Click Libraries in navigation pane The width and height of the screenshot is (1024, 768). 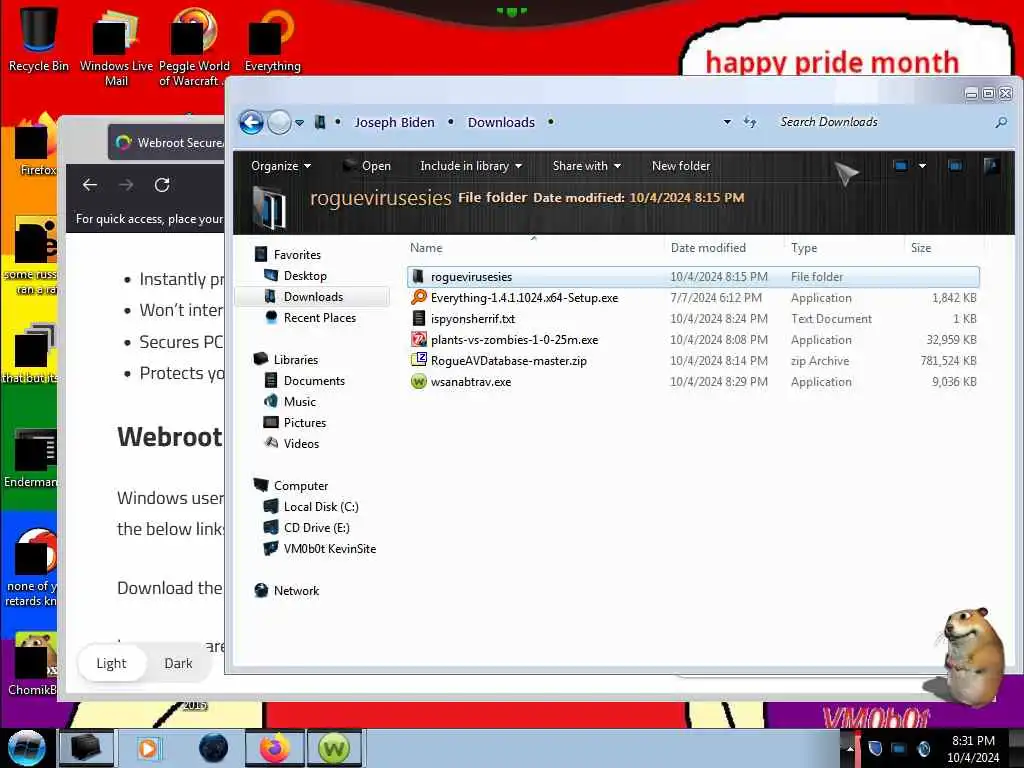295,360
